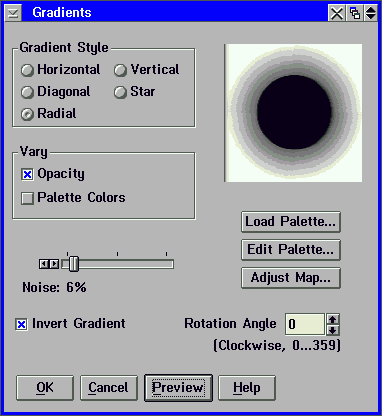
Task: Click the maximize/minimize arrows icon
Action: tap(370, 13)
